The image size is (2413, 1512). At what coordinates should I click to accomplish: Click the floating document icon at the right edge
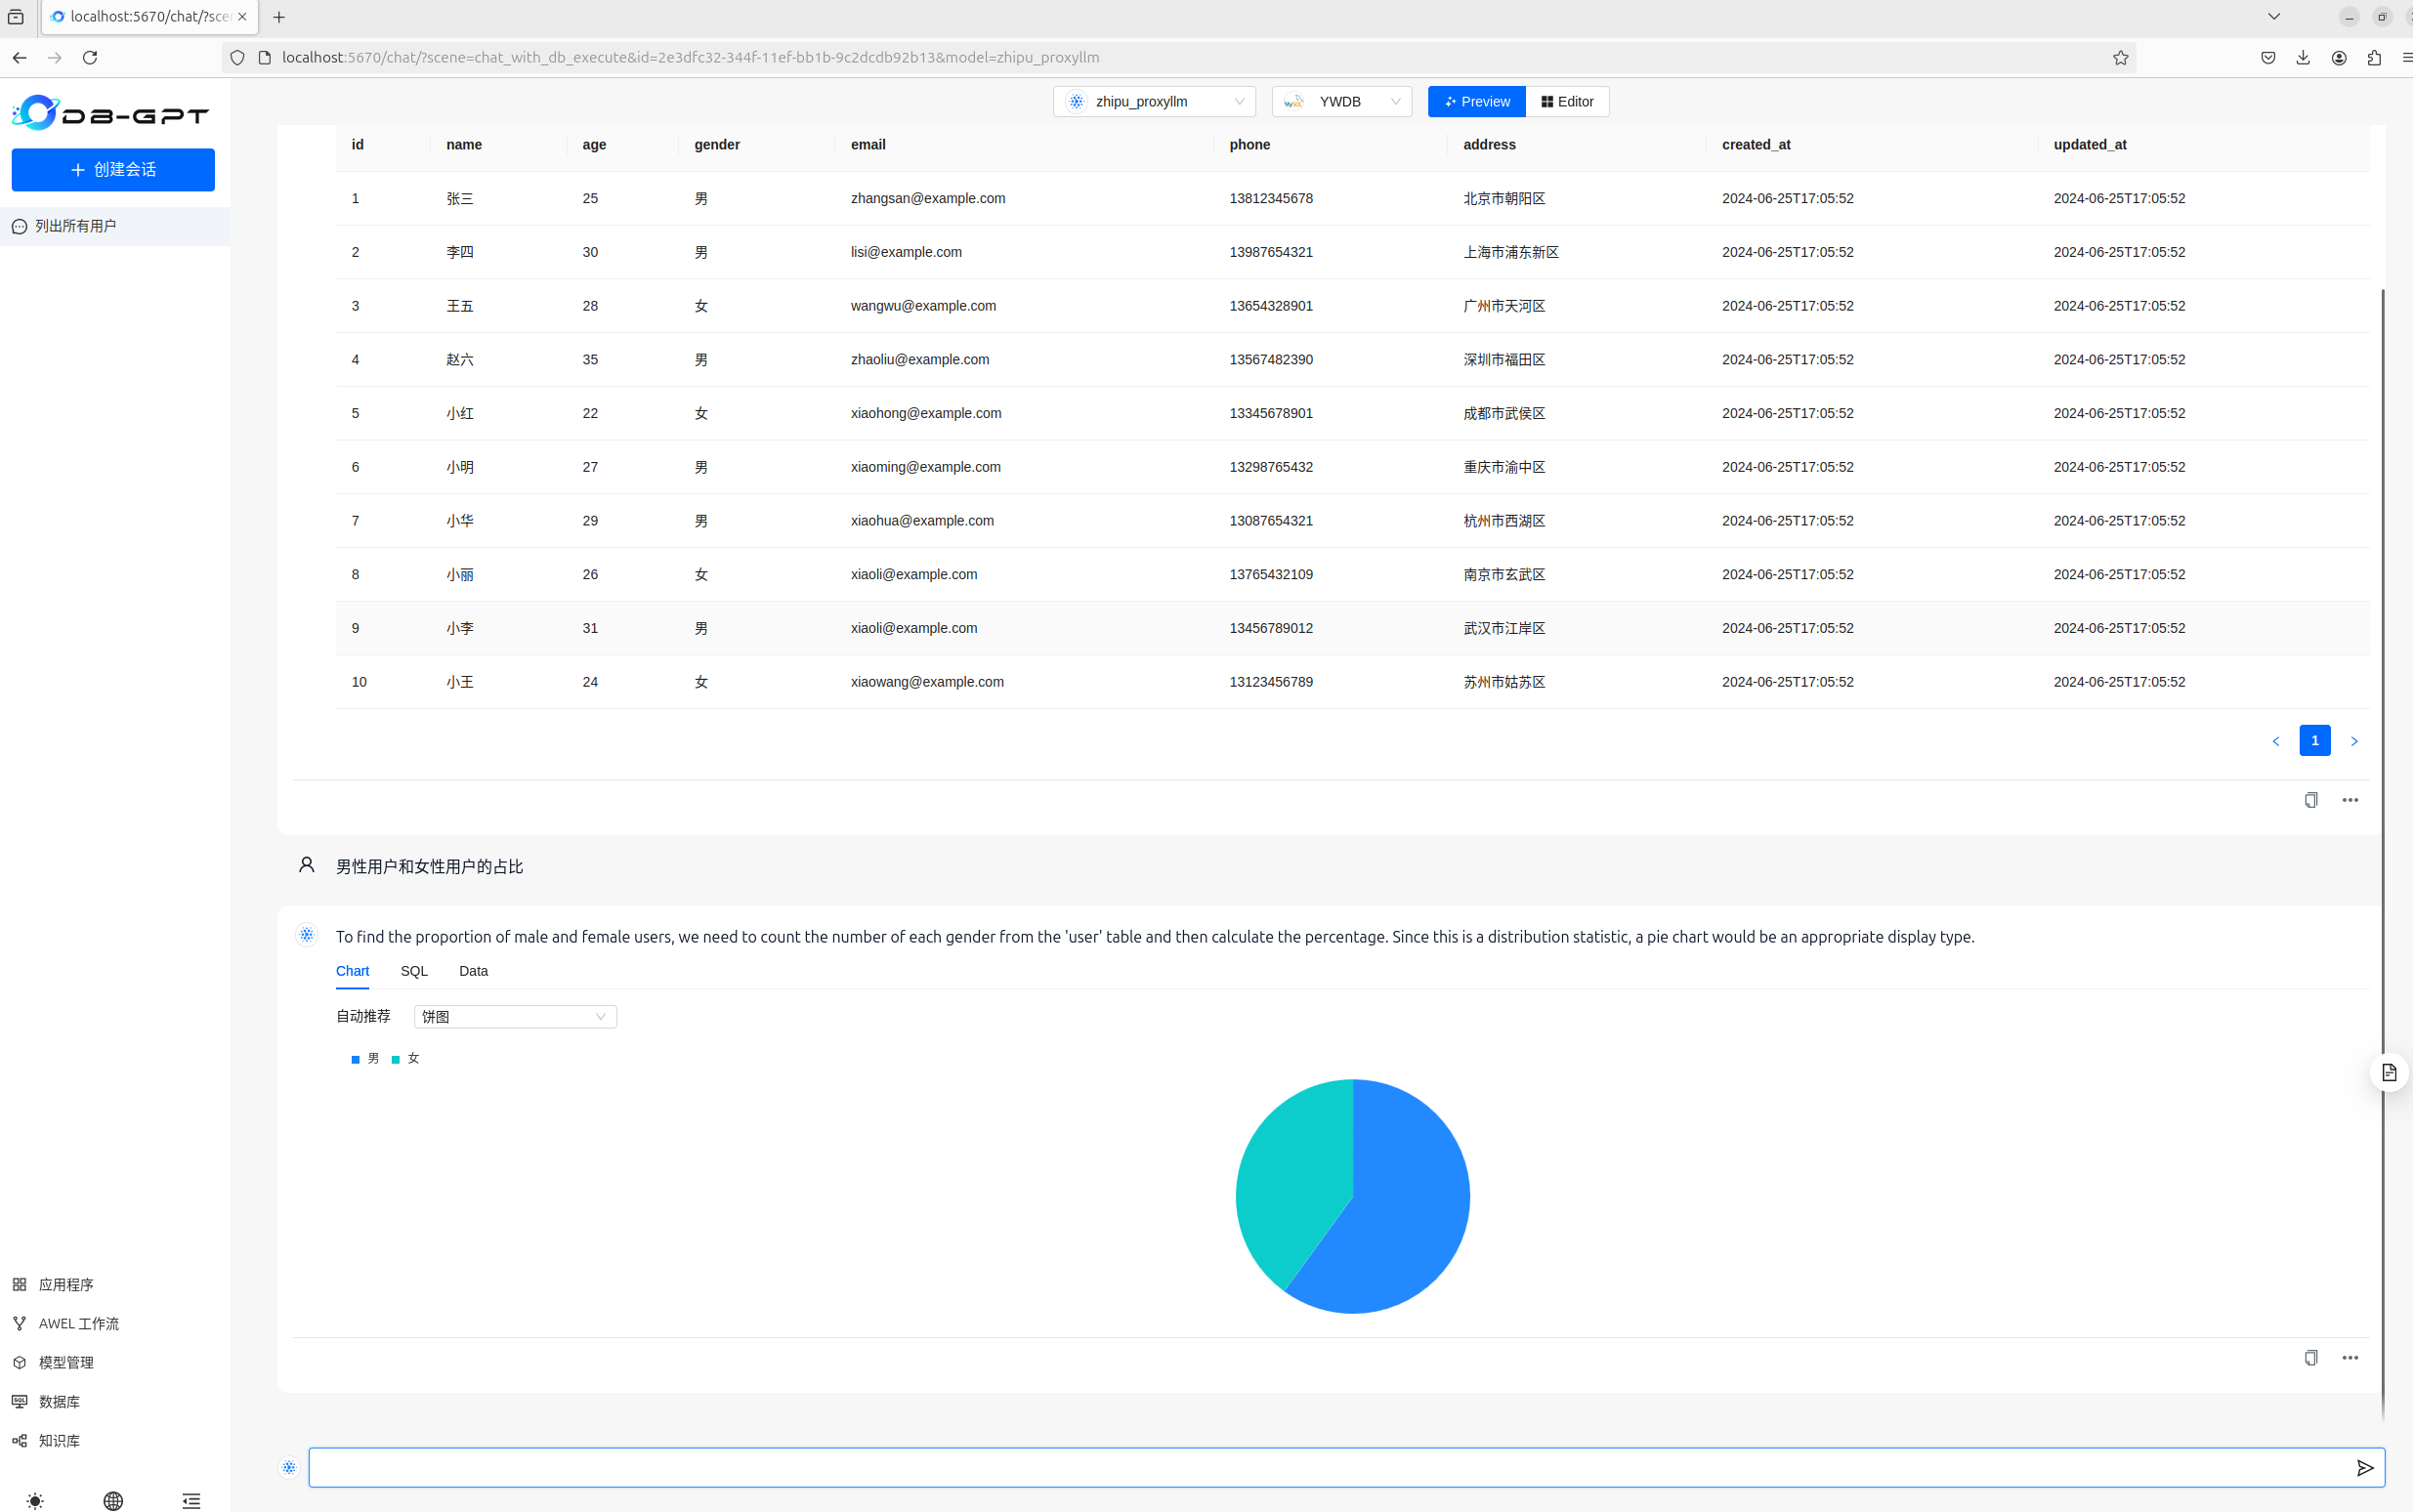[2388, 1072]
